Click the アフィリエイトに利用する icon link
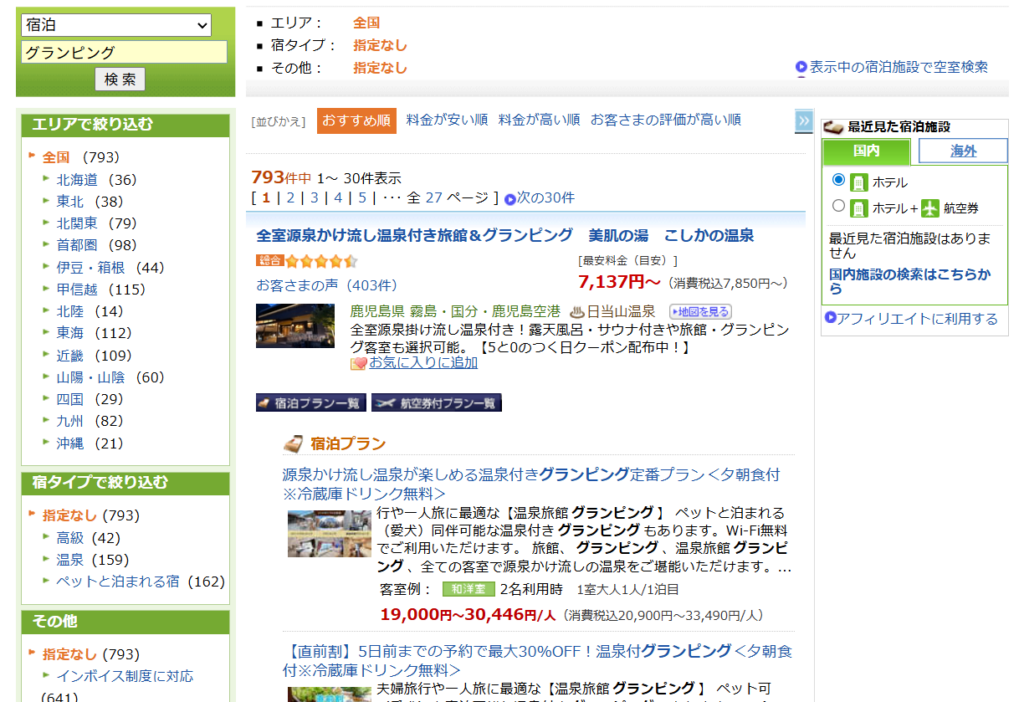Viewport: 1024px width, 702px height. pyautogui.click(x=829, y=318)
